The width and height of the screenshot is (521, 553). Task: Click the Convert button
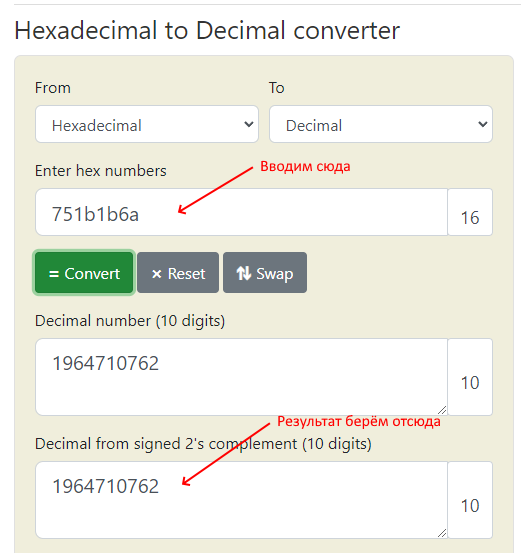coord(84,273)
